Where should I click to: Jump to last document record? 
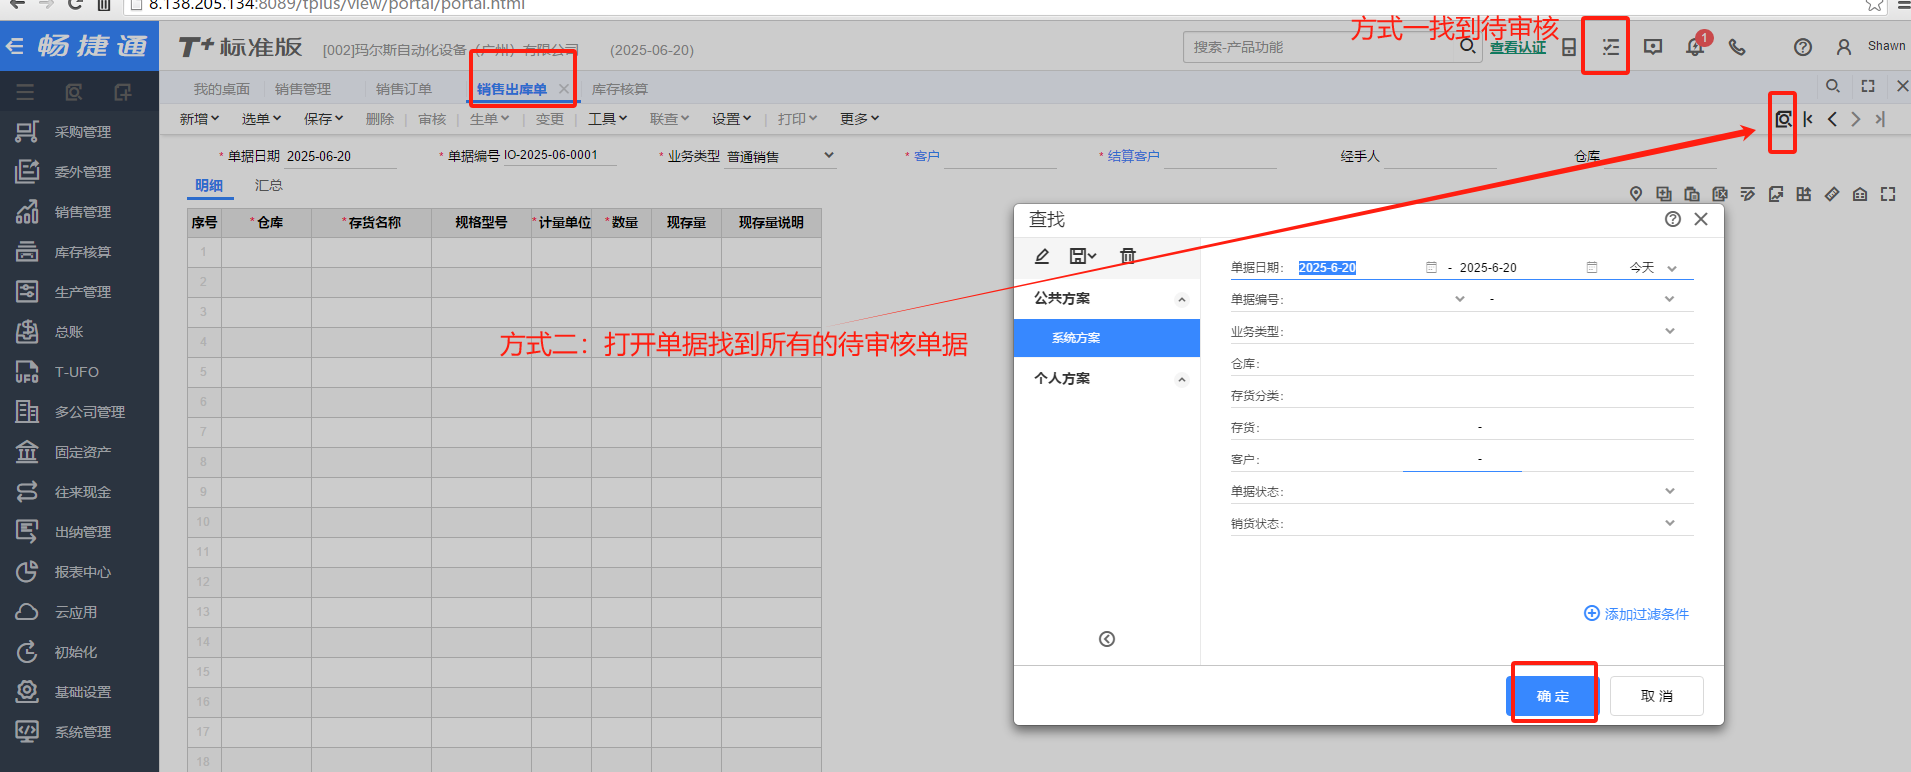pyautogui.click(x=1880, y=119)
